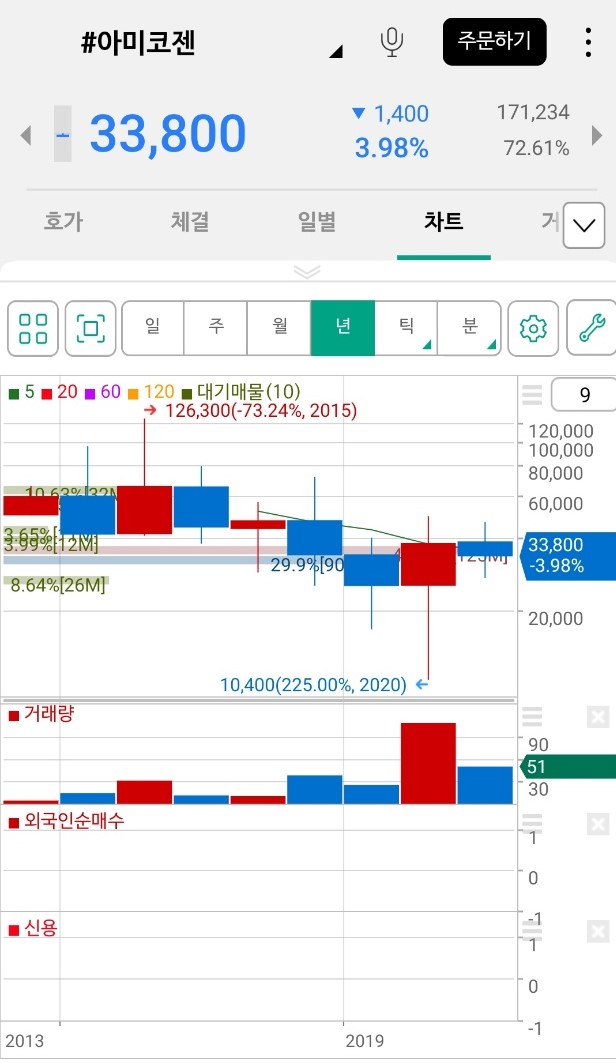Tap the 주문하기 order button

tap(495, 42)
